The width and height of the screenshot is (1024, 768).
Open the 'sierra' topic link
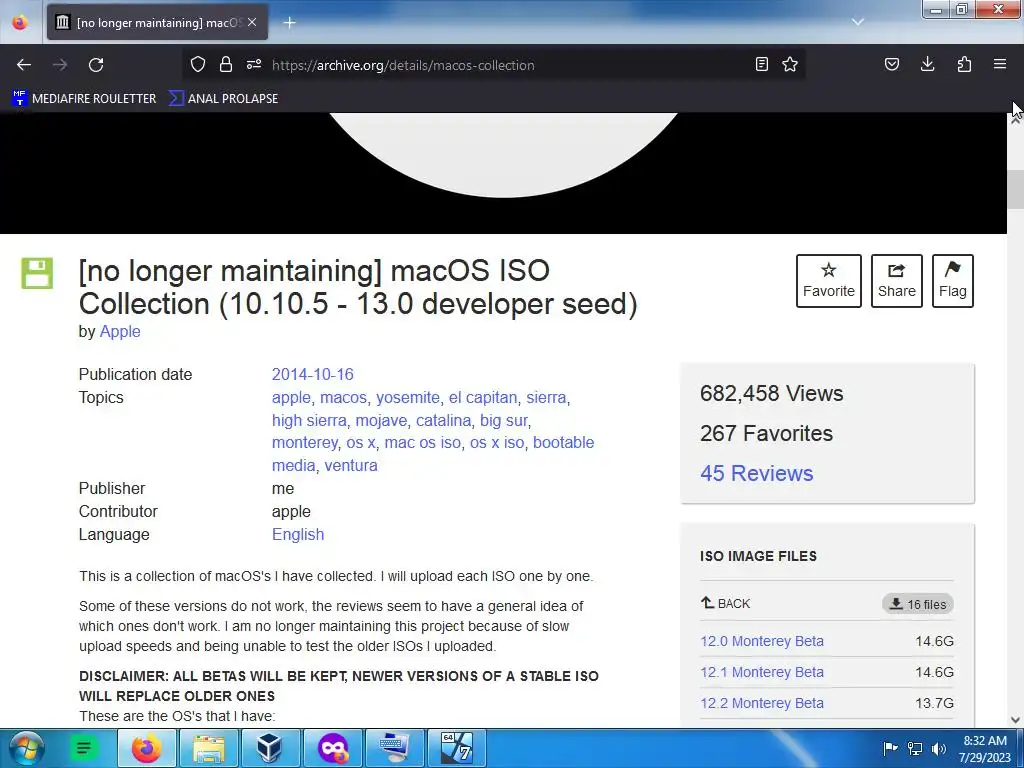[546, 397]
